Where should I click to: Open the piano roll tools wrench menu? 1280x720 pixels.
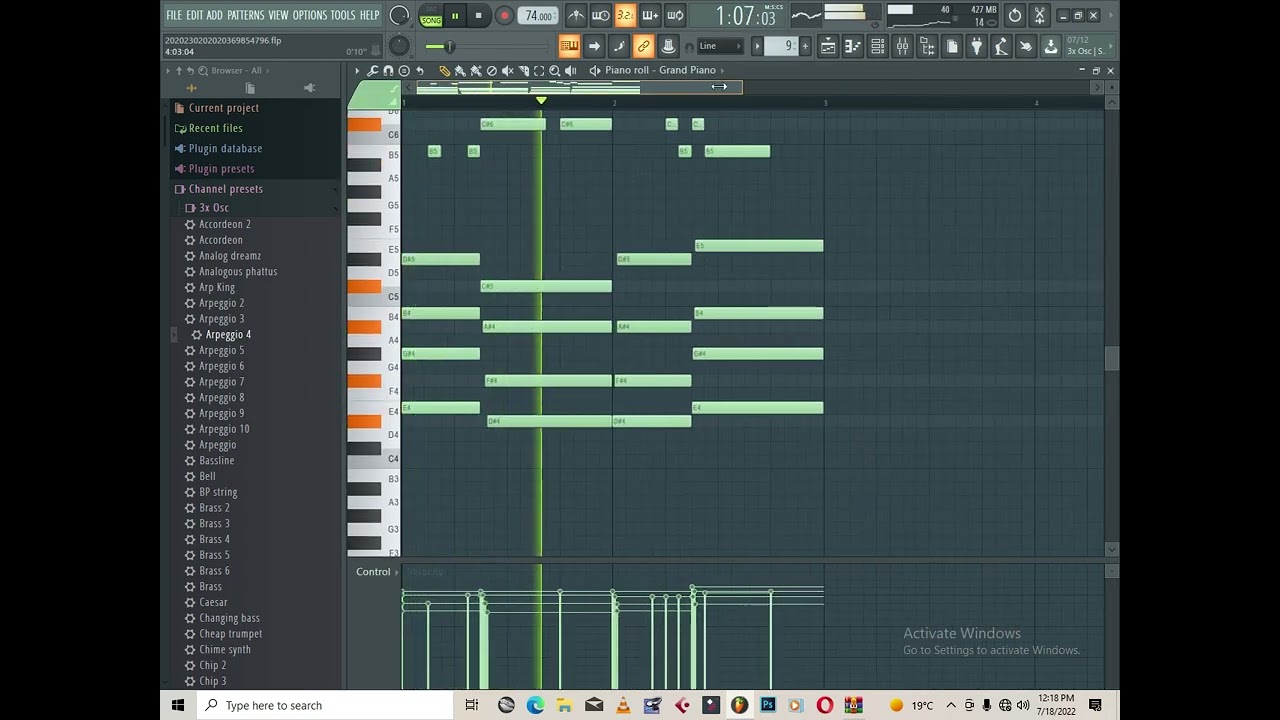(372, 70)
